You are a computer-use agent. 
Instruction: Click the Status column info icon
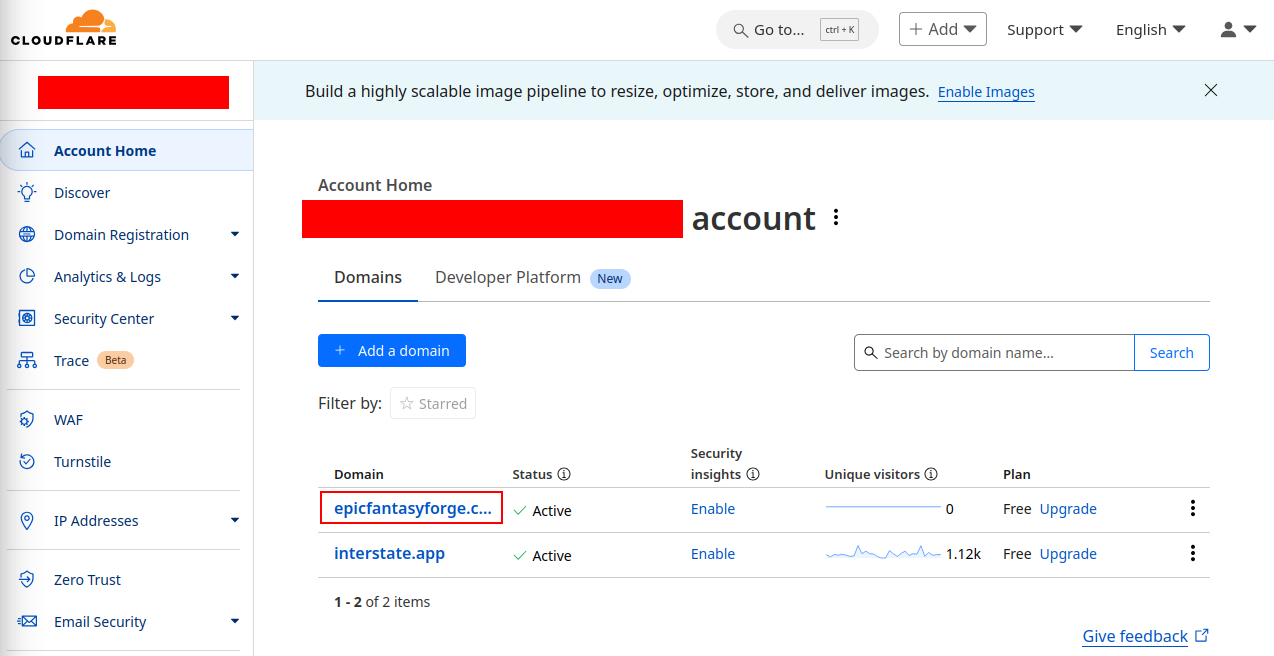[x=564, y=474]
